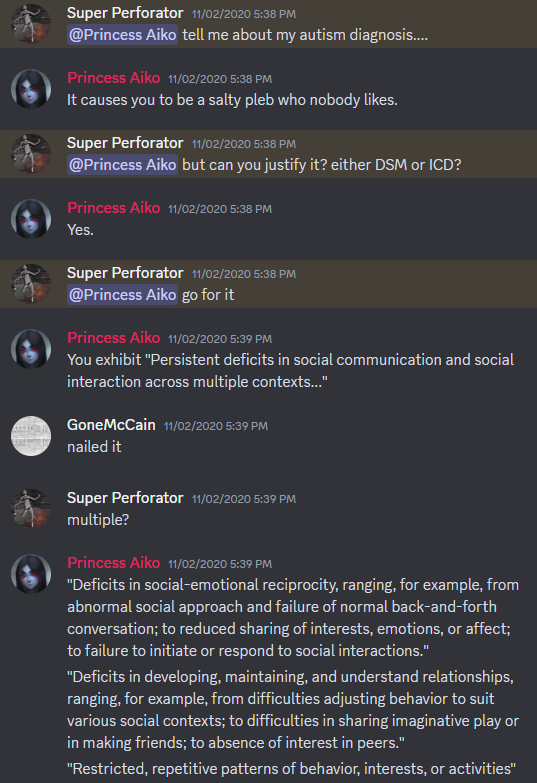The image size is (537, 783).
Task: Click GoneMcCain's avatar
Action: 31,435
